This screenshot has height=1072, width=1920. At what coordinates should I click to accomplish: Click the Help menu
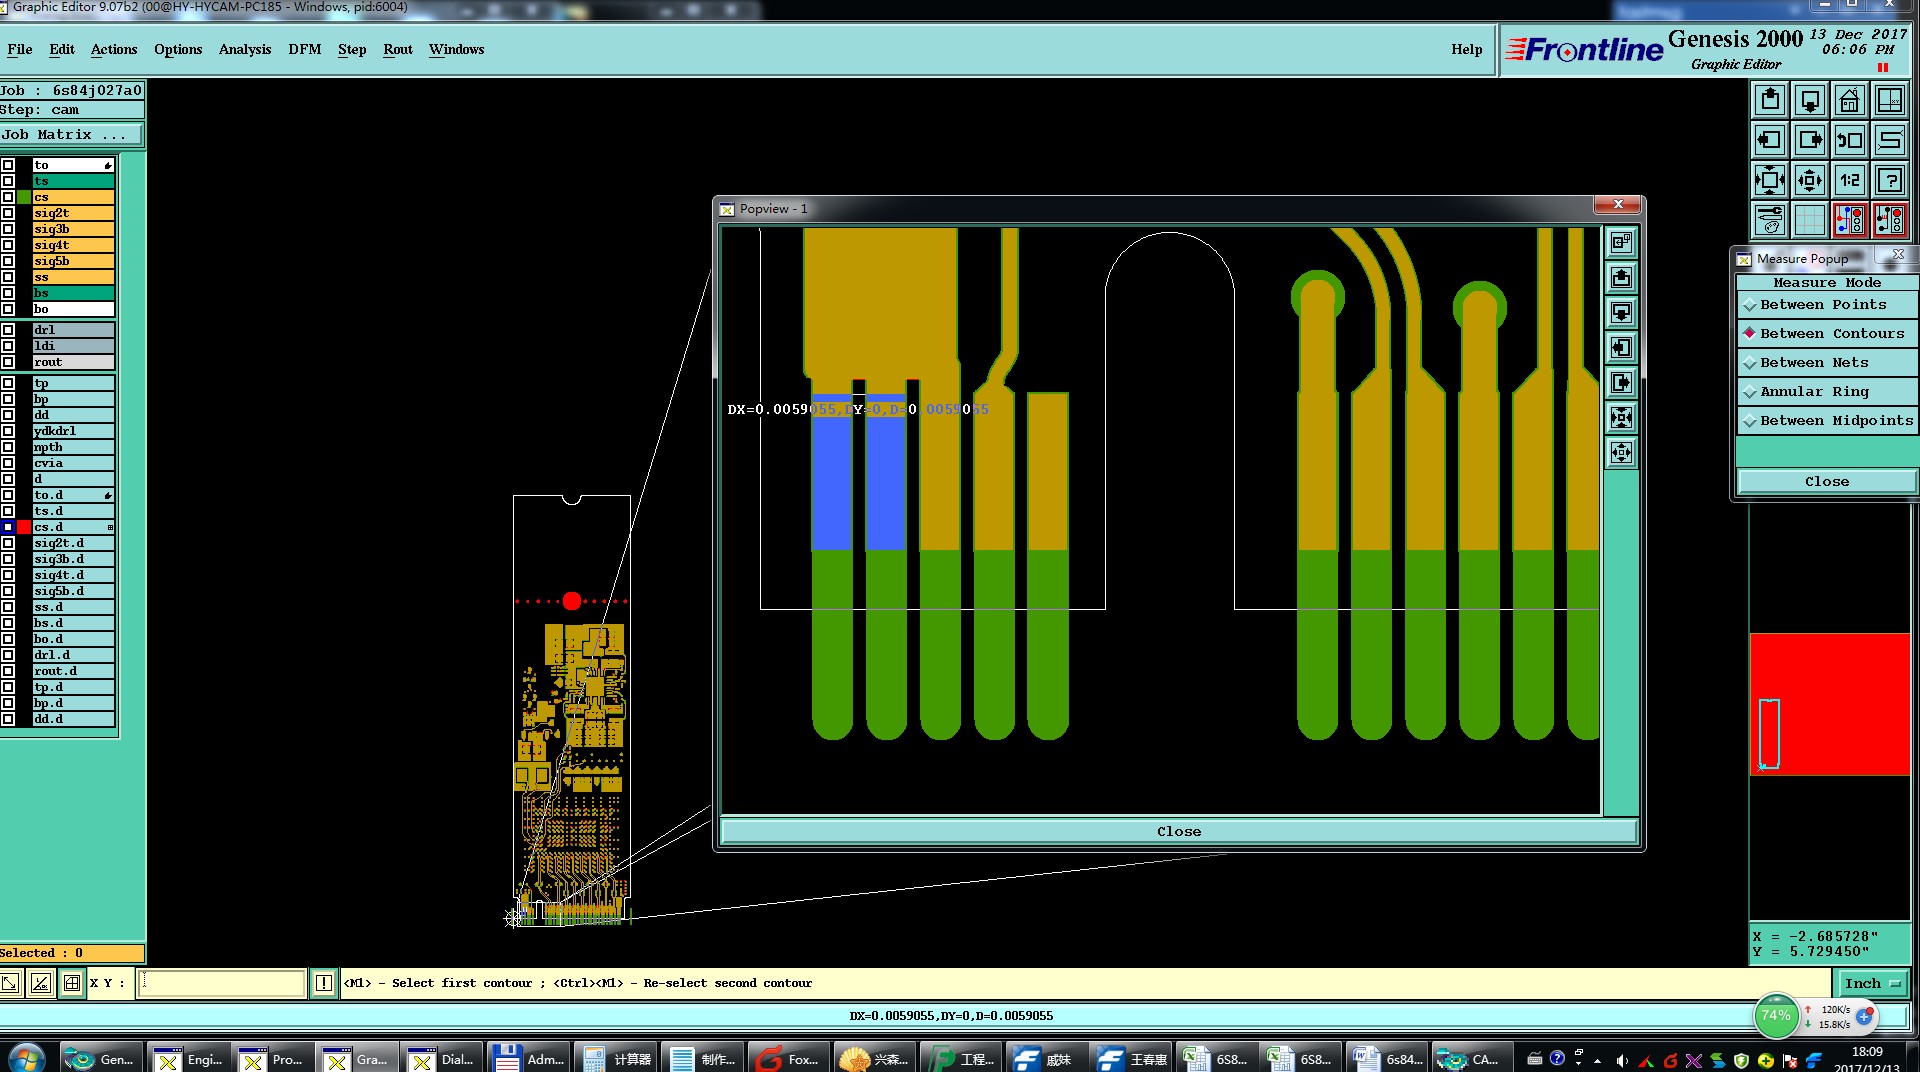point(1467,49)
